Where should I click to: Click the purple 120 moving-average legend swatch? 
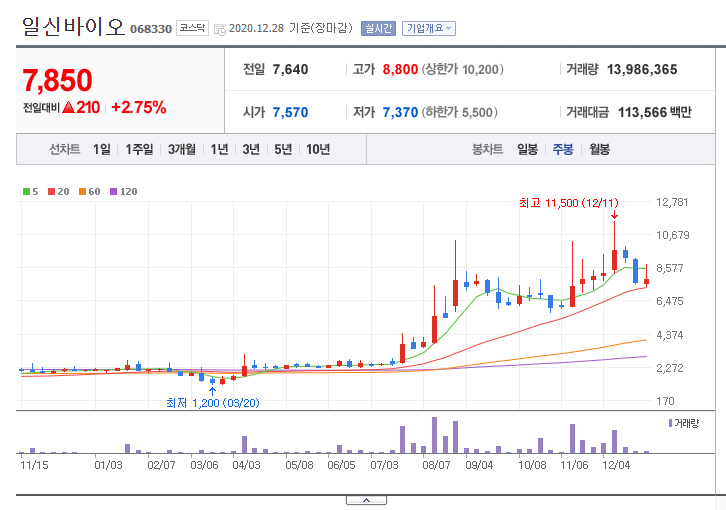[x=113, y=191]
